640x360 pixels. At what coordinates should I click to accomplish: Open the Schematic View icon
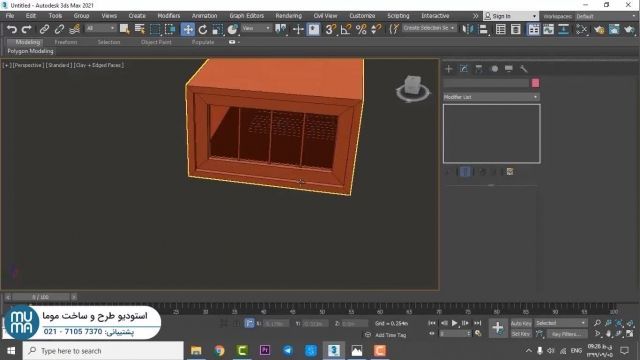coord(564,29)
